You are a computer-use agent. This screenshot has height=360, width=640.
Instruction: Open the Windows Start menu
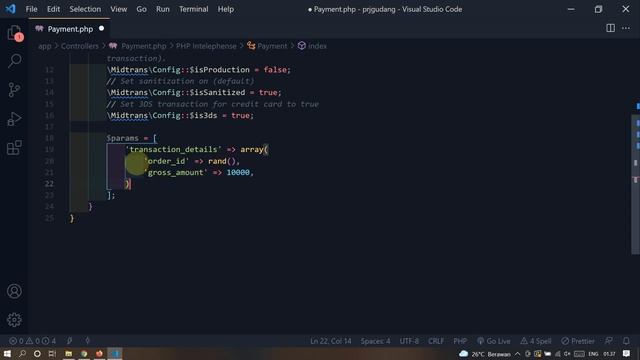7,353
